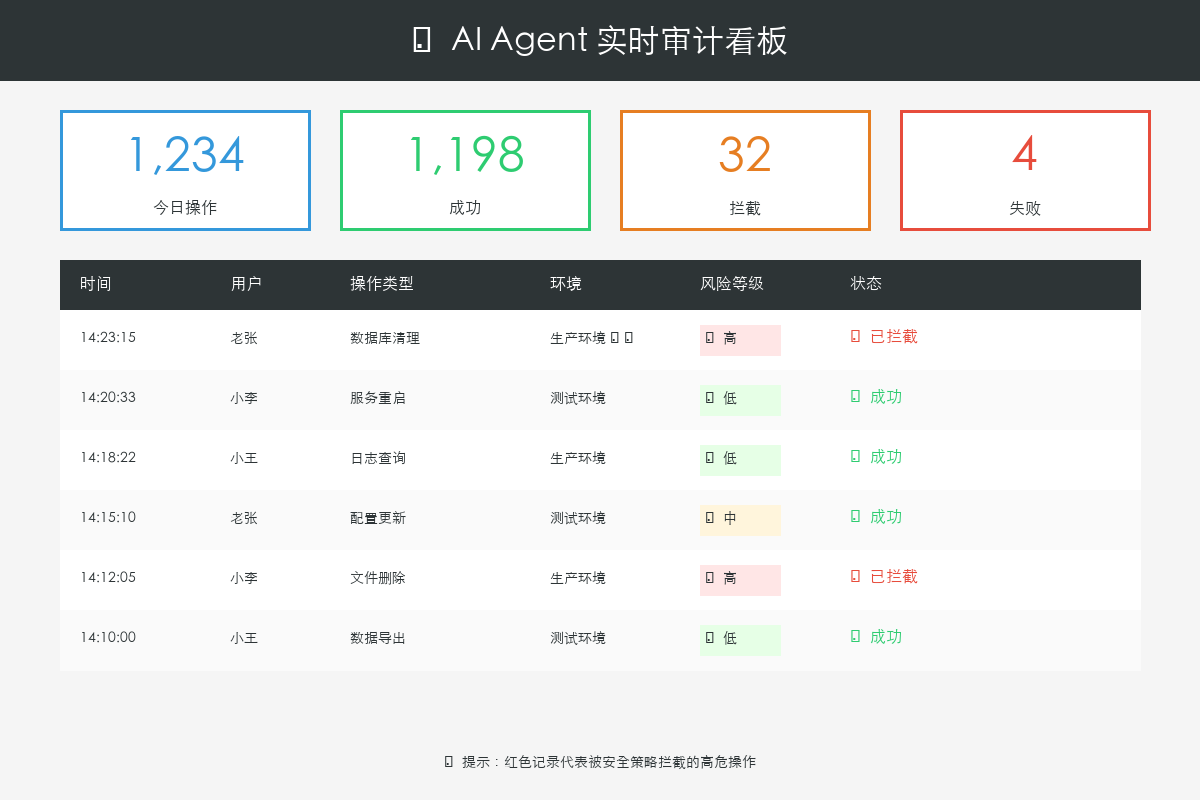Select the 14:20:33 timestamp cell

coord(108,398)
